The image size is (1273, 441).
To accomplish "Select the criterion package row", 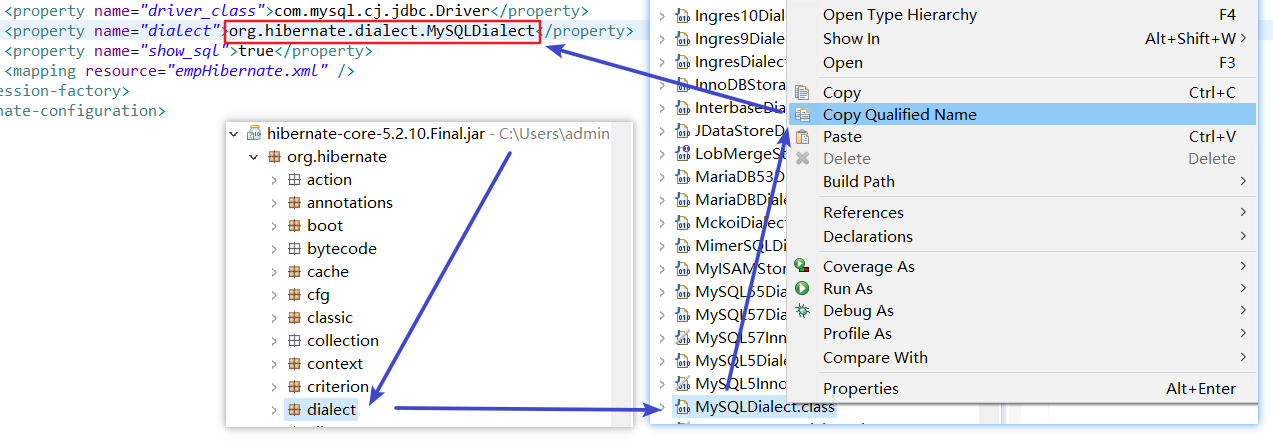I will click(328, 387).
